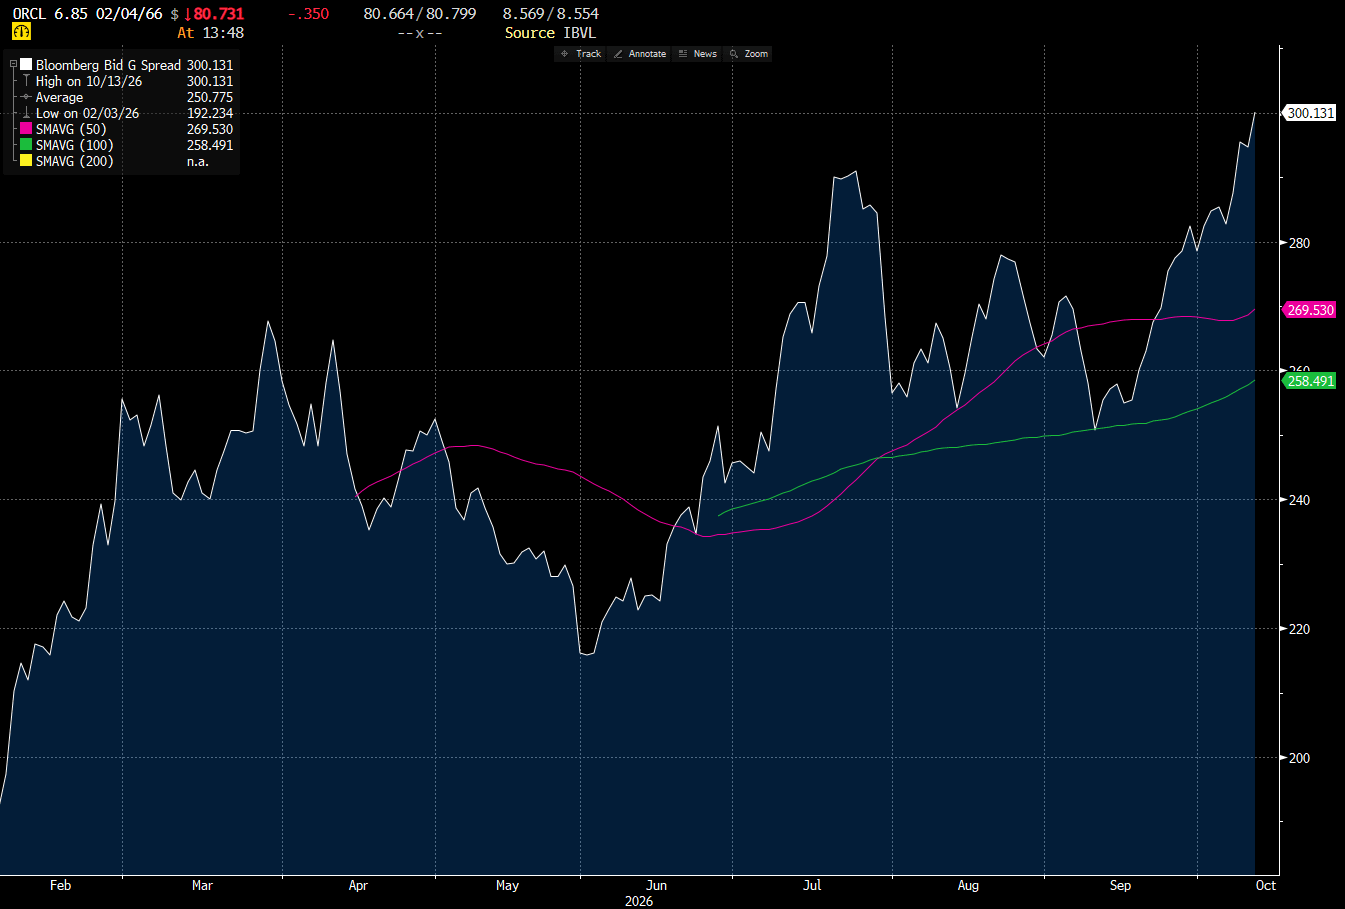Click the Average value 250.775 in legend
The image size is (1345, 909).
tap(210, 97)
